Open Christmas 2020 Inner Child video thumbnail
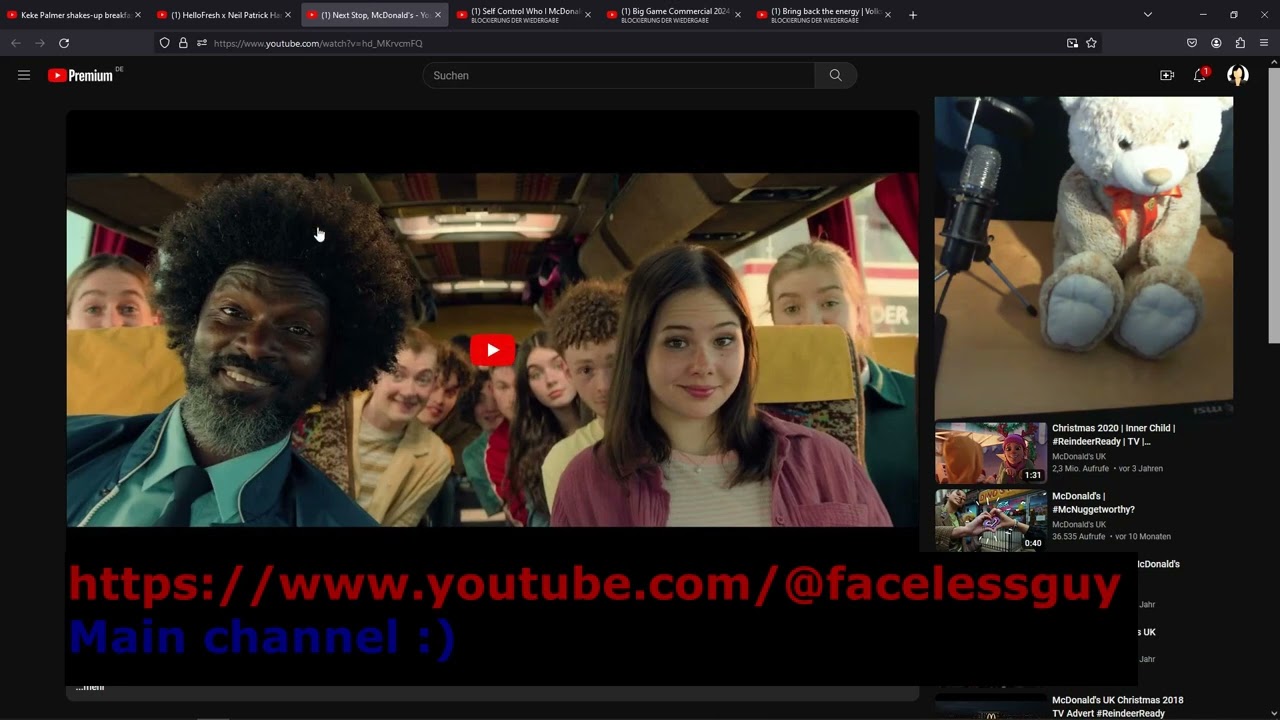 point(990,453)
